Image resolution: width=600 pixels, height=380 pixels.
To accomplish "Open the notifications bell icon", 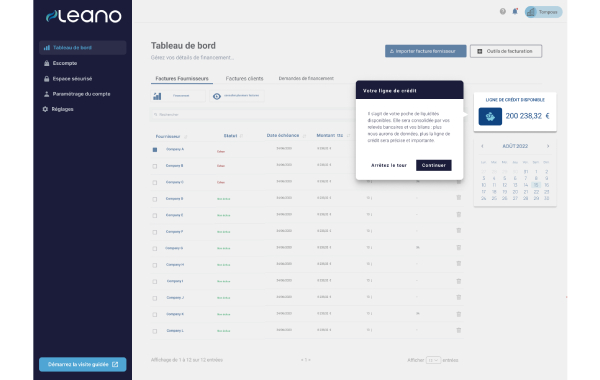I will pos(515,11).
